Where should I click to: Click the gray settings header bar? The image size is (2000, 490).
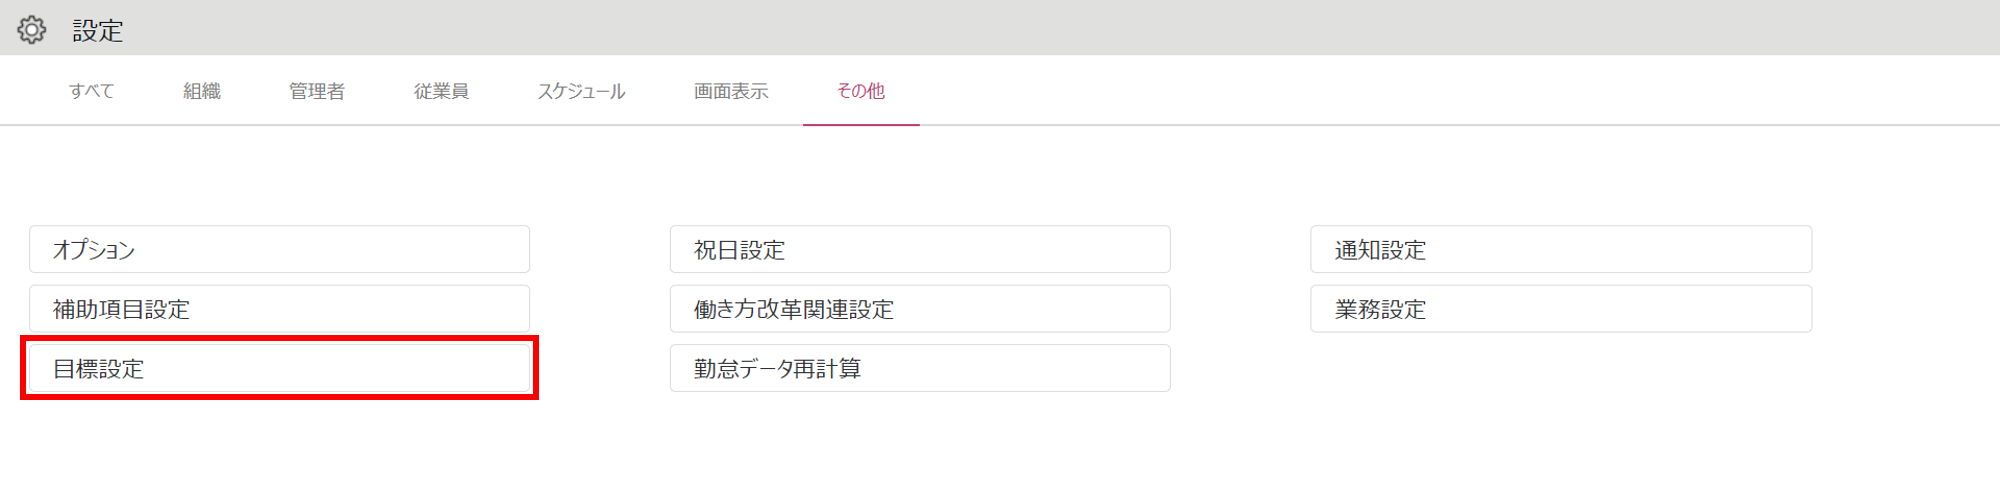click(x=1000, y=27)
